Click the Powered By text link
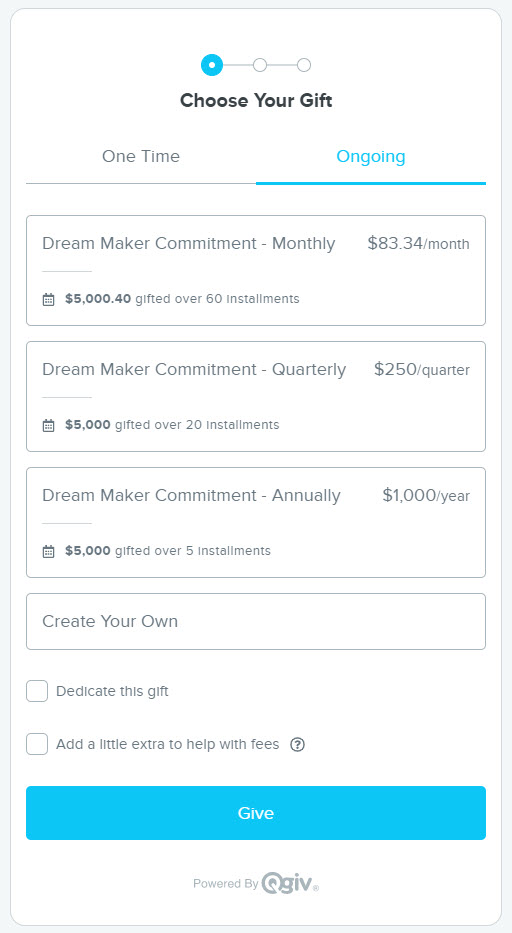The height and width of the screenshot is (933, 512). (225, 884)
